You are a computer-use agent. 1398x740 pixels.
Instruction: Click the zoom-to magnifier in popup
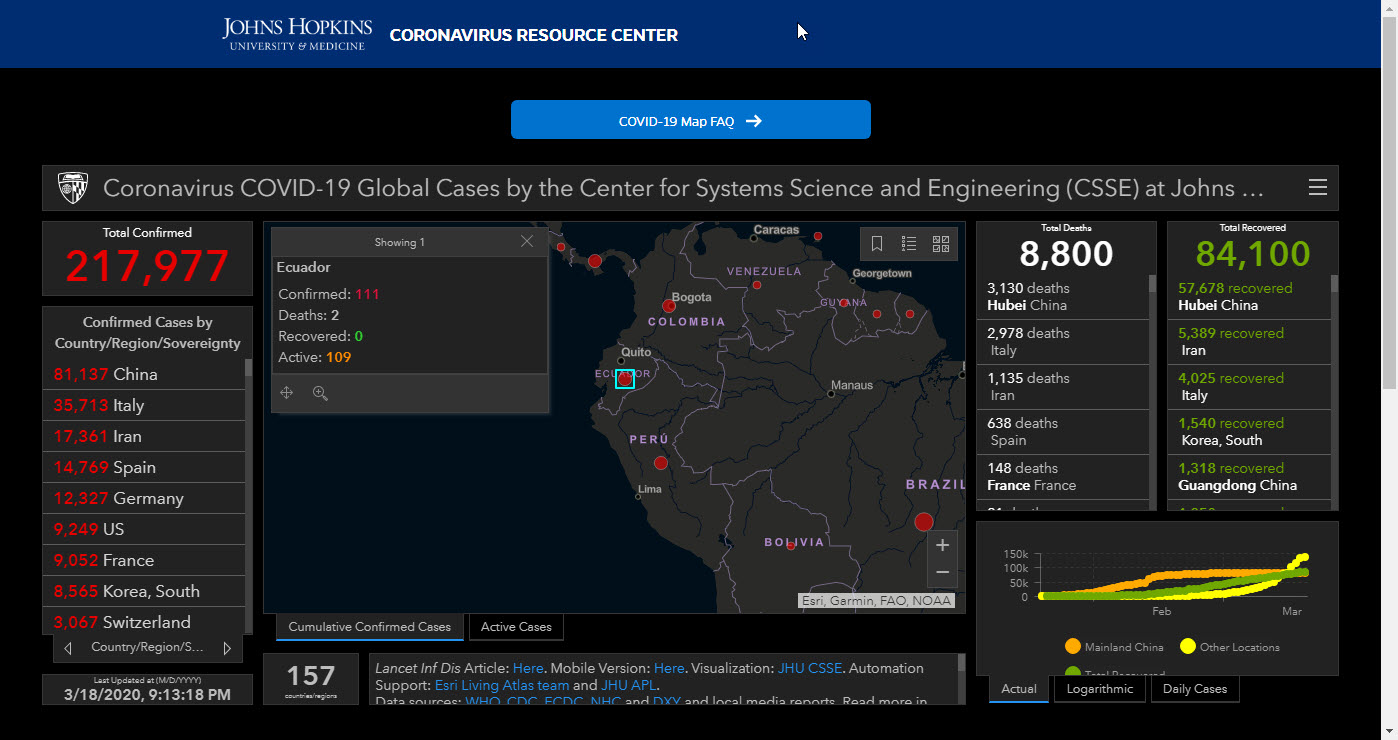click(320, 393)
